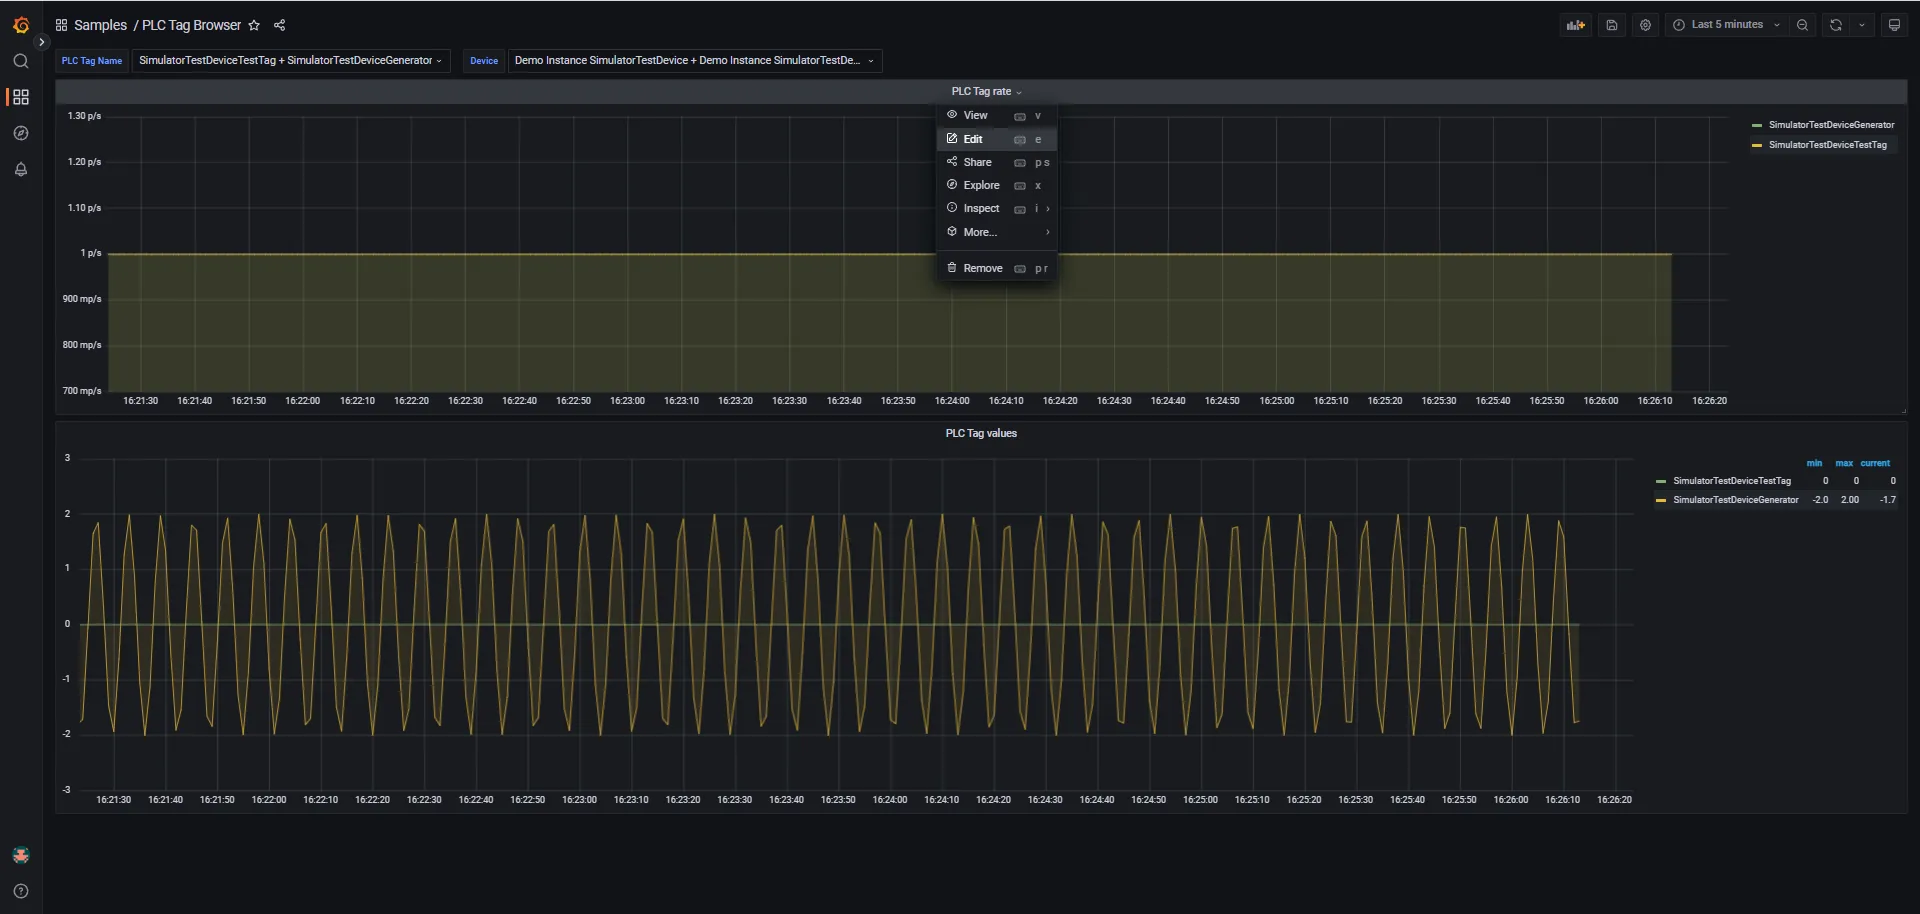
Task: Save the dashboard with disk icon
Action: pyautogui.click(x=1612, y=25)
